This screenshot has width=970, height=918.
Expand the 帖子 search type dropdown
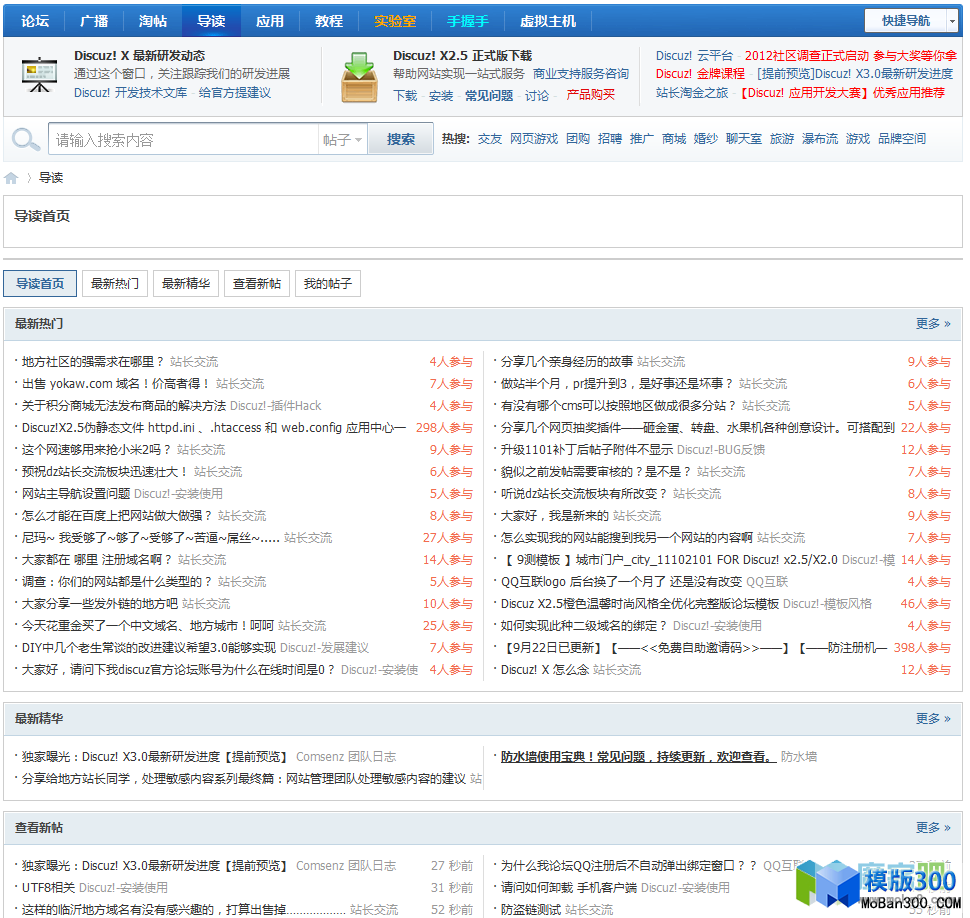(x=342, y=140)
